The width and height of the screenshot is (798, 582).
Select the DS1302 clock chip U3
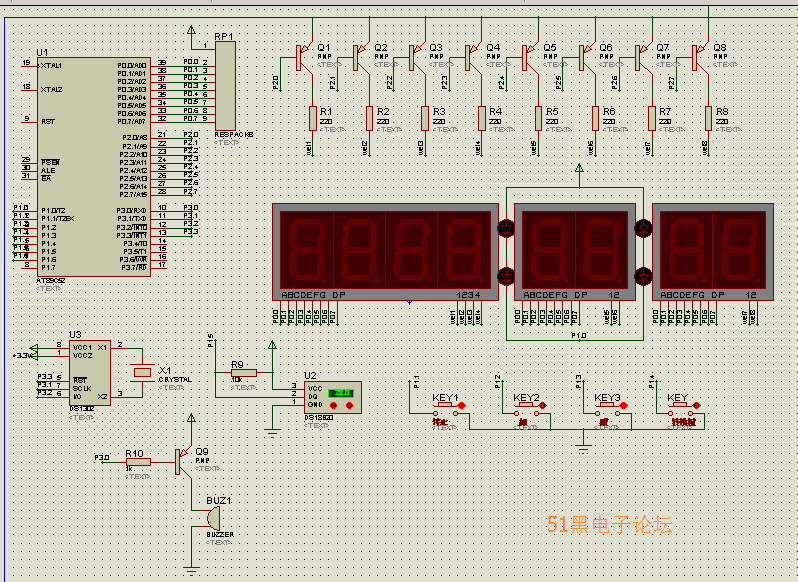tap(90, 373)
